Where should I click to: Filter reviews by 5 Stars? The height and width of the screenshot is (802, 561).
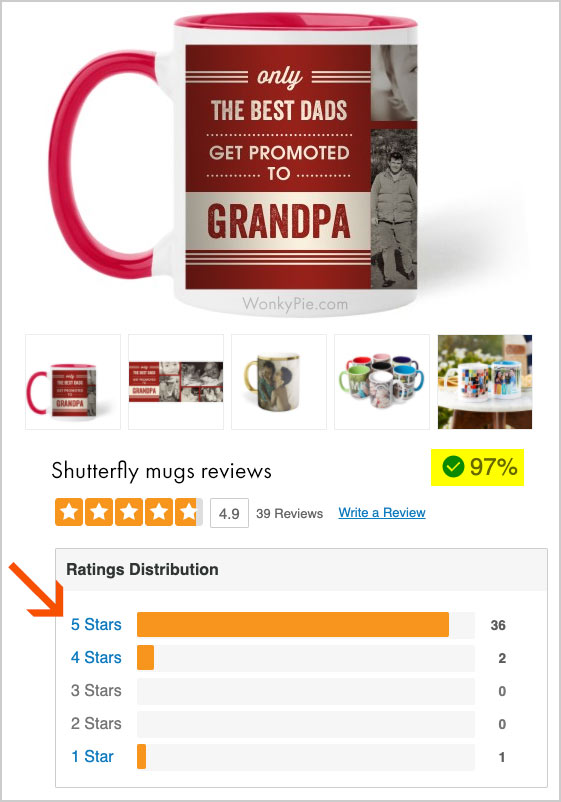coord(96,625)
